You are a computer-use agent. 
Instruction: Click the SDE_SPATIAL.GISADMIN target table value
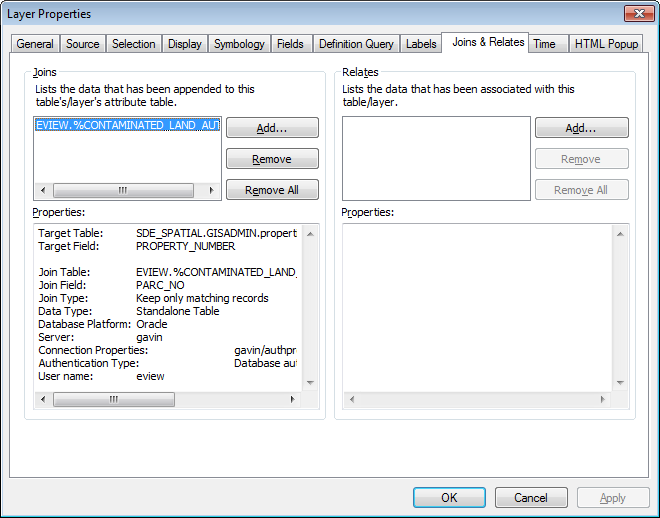pyautogui.click(x=216, y=233)
